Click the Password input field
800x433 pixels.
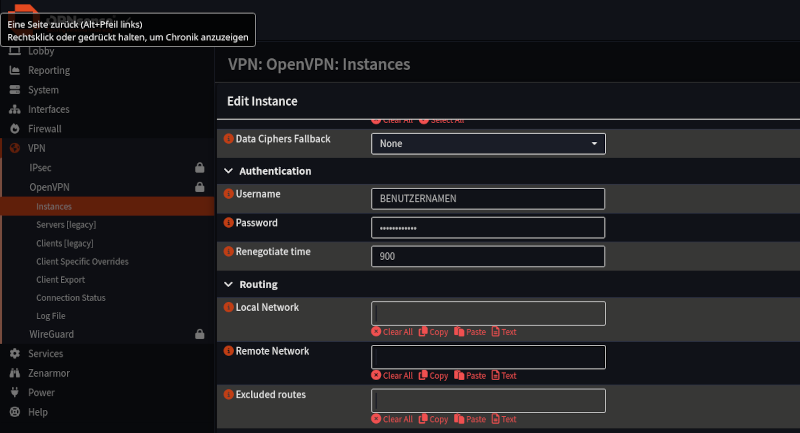pos(488,228)
